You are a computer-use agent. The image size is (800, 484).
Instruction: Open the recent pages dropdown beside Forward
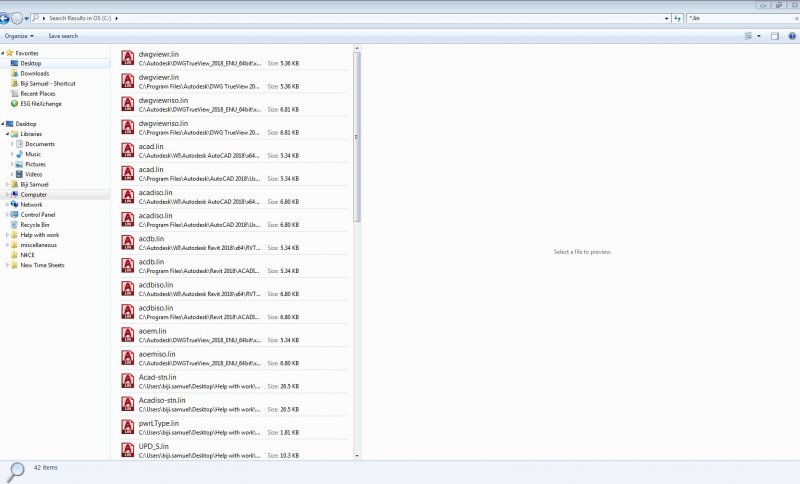point(27,19)
